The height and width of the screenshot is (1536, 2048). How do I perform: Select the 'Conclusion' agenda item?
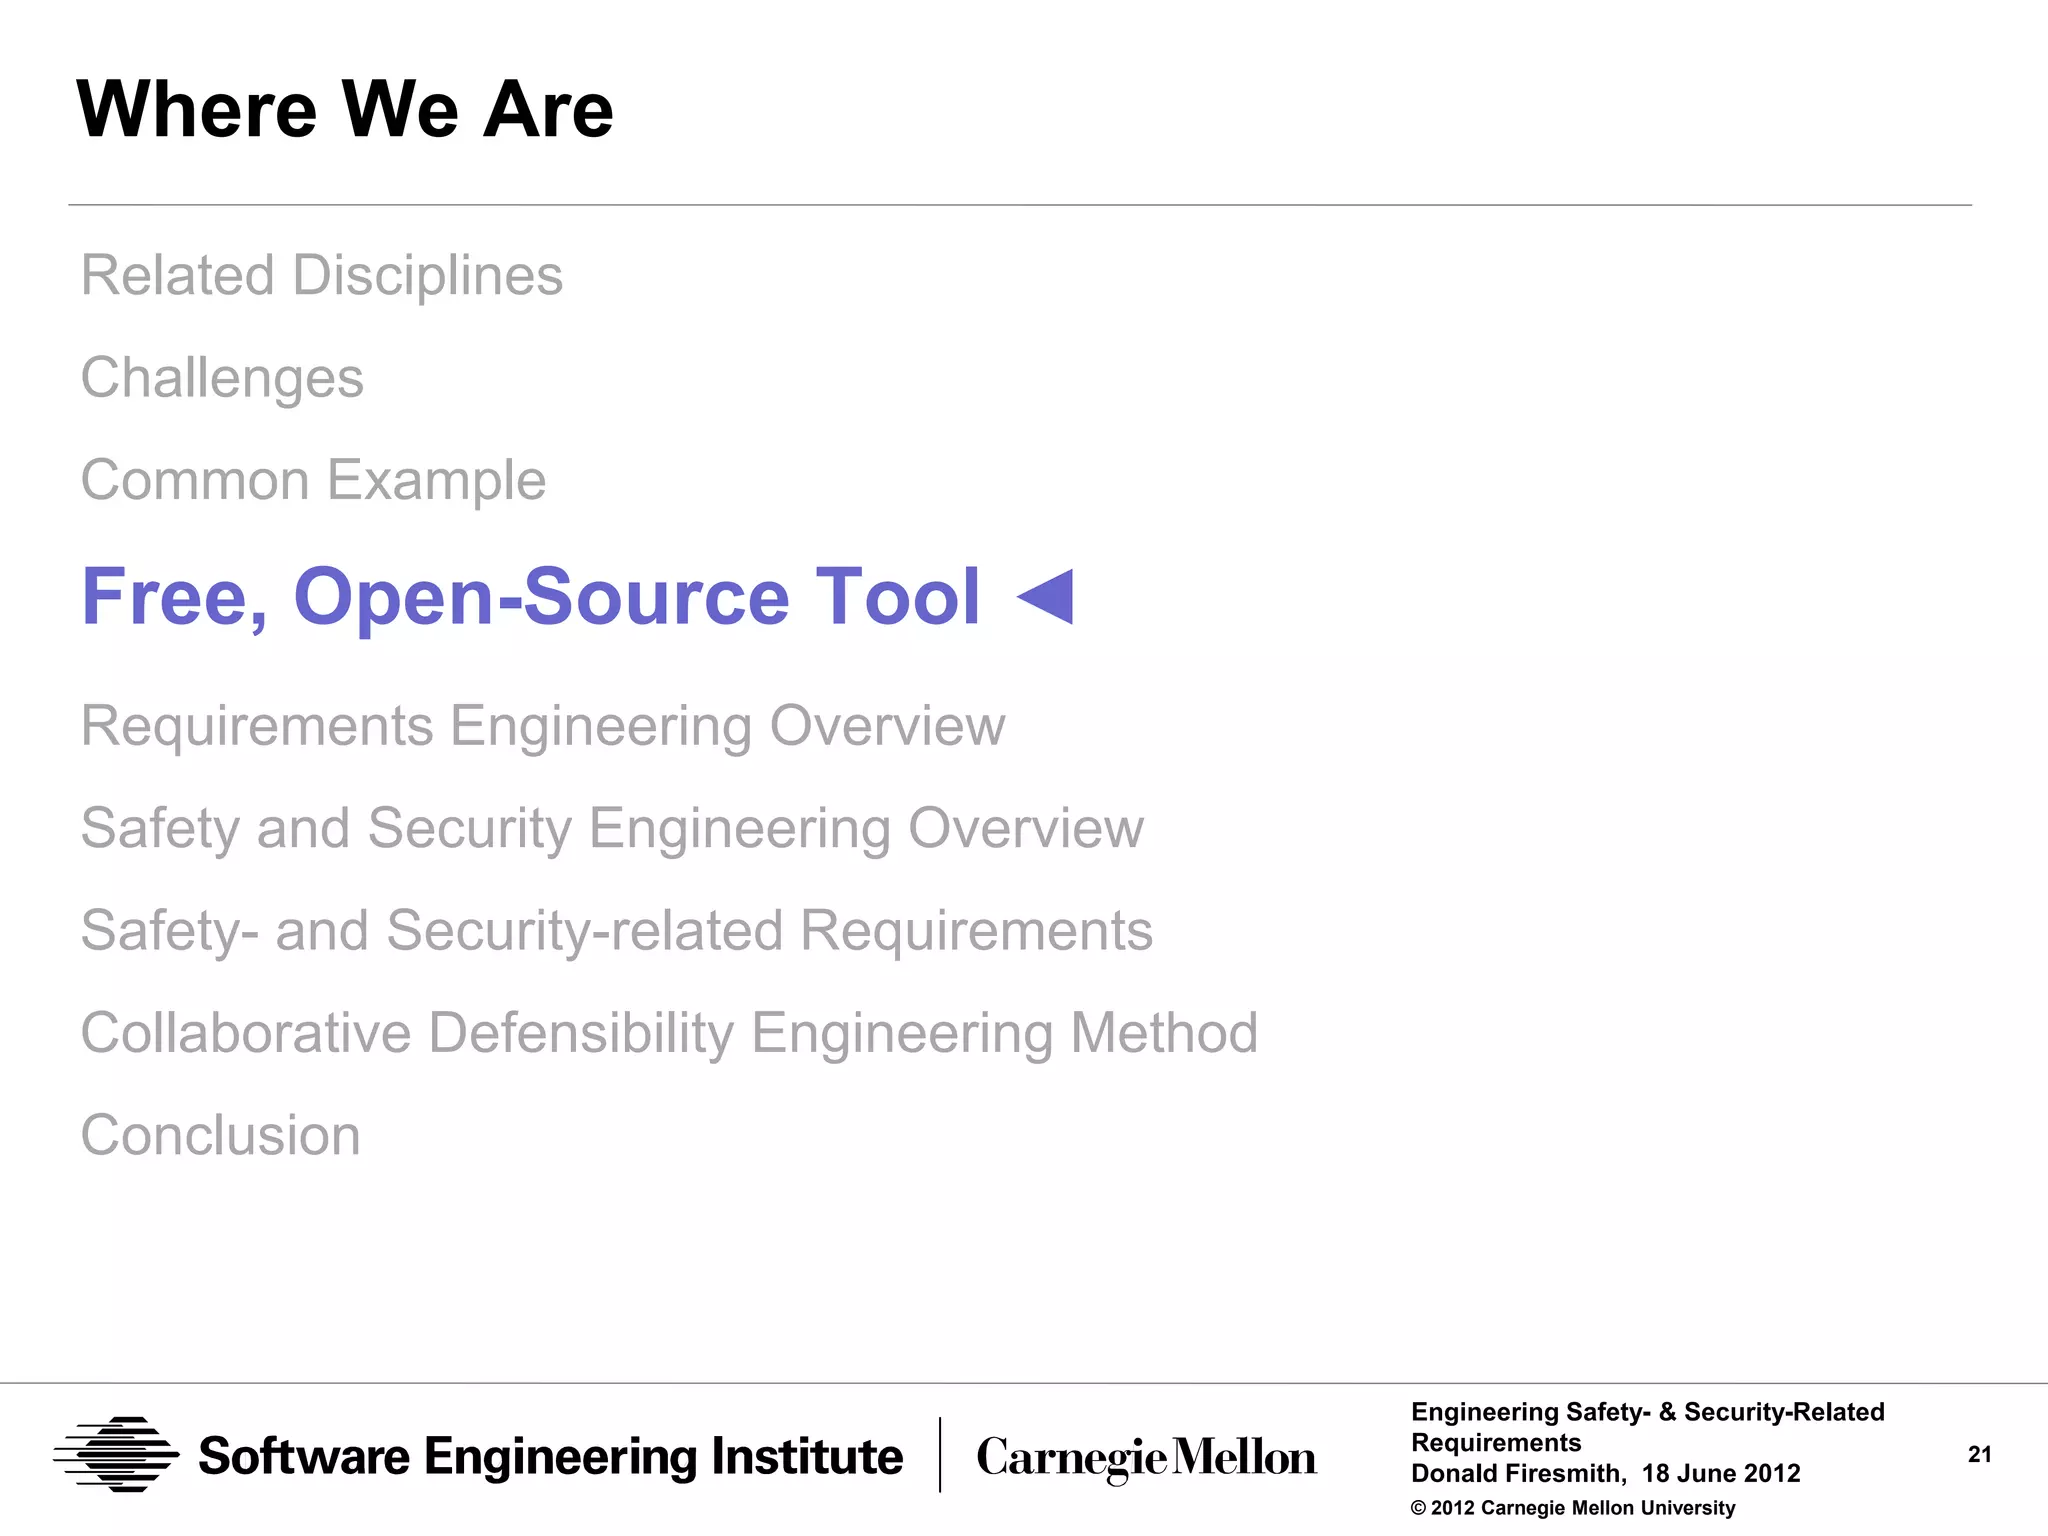221,1135
